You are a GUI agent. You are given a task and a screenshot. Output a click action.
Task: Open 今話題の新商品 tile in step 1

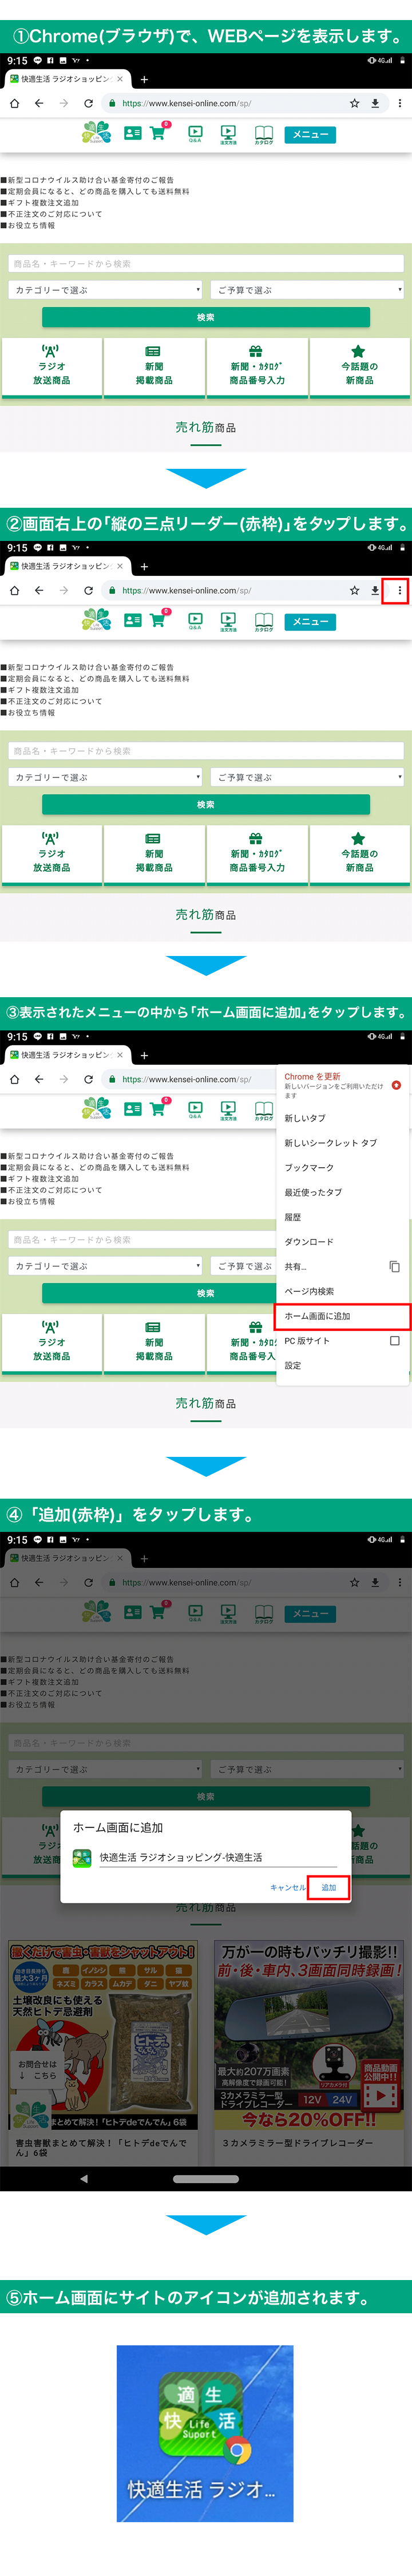[360, 367]
